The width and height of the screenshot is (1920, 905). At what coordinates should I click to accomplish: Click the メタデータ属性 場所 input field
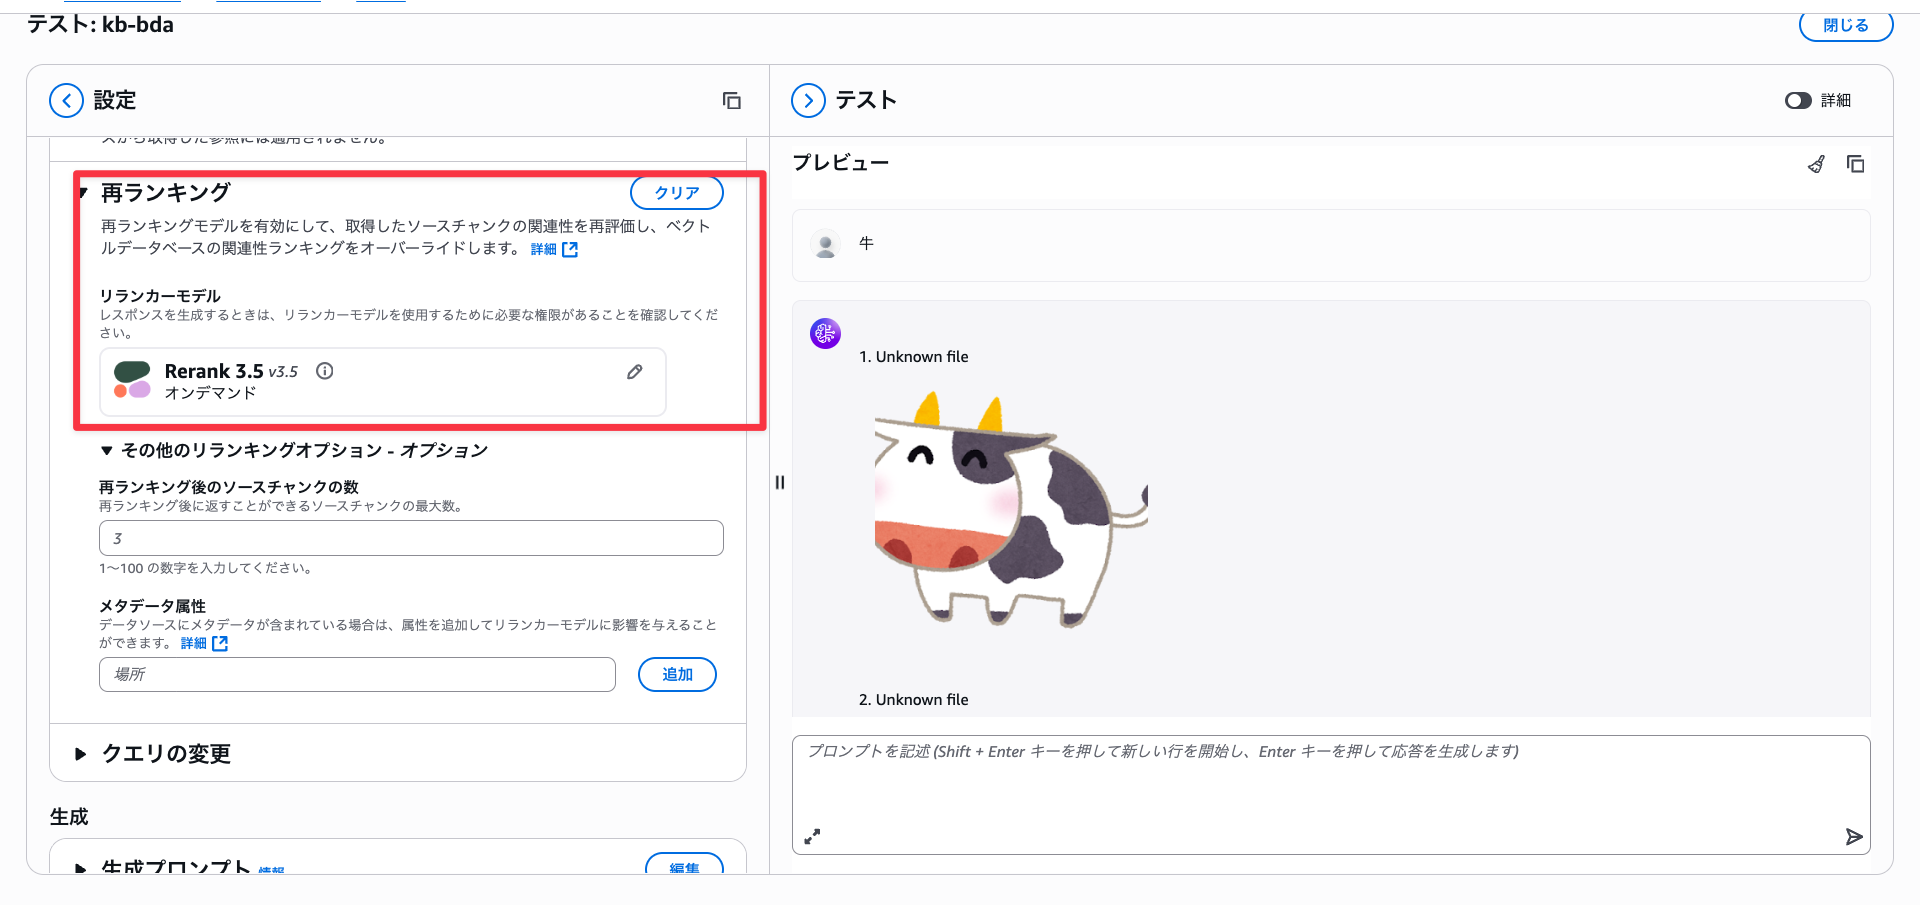[357, 674]
